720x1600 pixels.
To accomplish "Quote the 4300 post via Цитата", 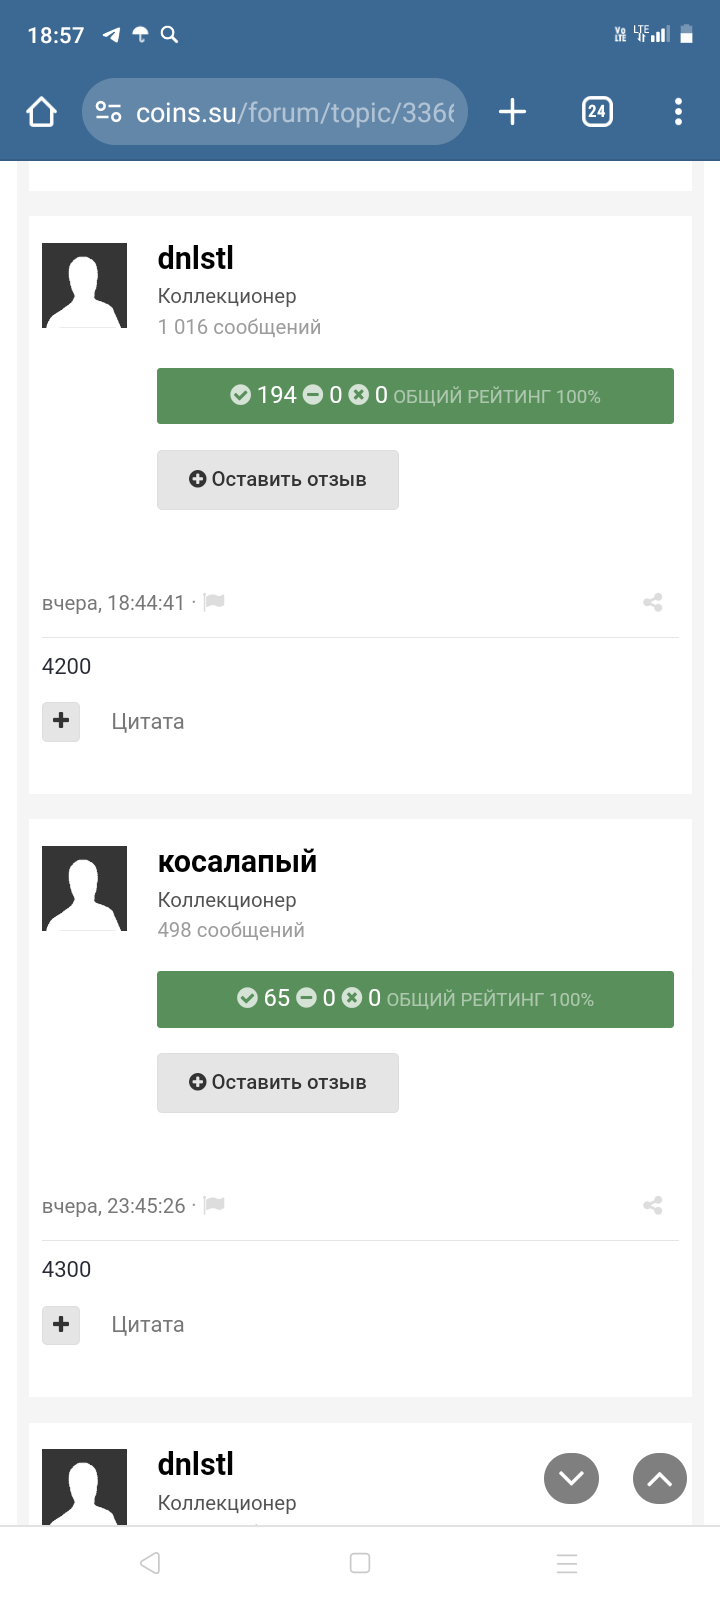I will click(x=148, y=1324).
